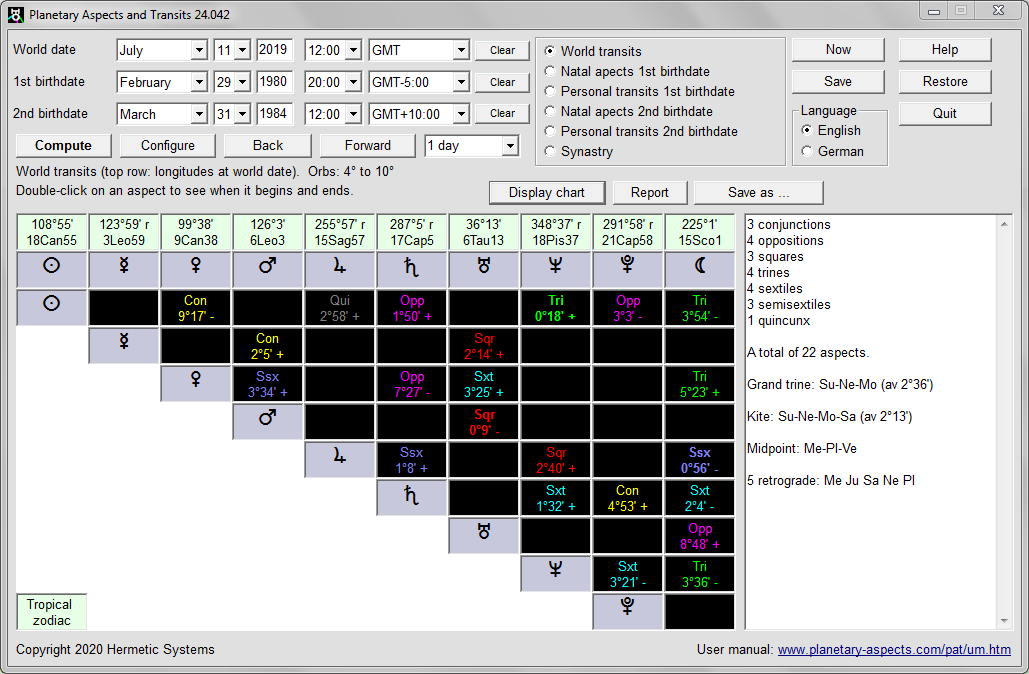1029x674 pixels.
Task: Select the Sun glyph in the top planet row
Action: click(51, 269)
